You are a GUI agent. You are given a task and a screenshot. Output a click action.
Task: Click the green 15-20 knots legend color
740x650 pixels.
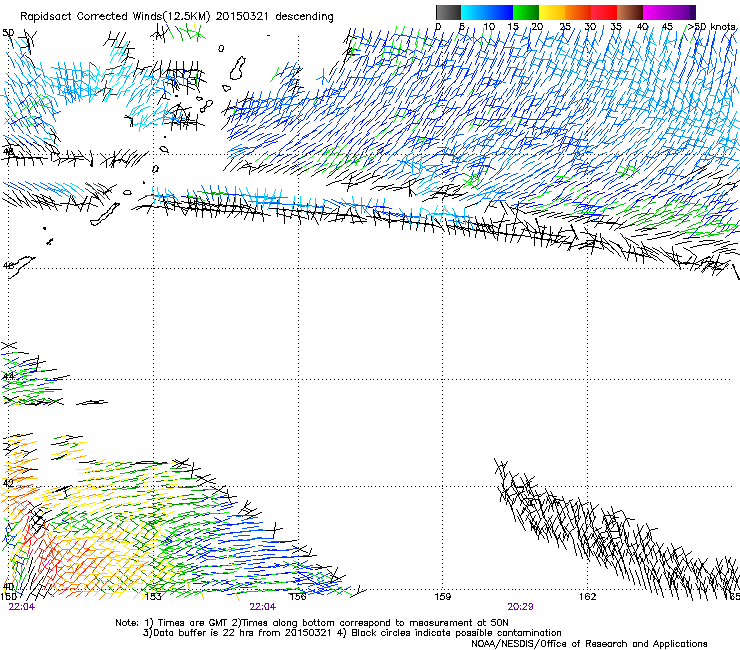click(x=526, y=12)
